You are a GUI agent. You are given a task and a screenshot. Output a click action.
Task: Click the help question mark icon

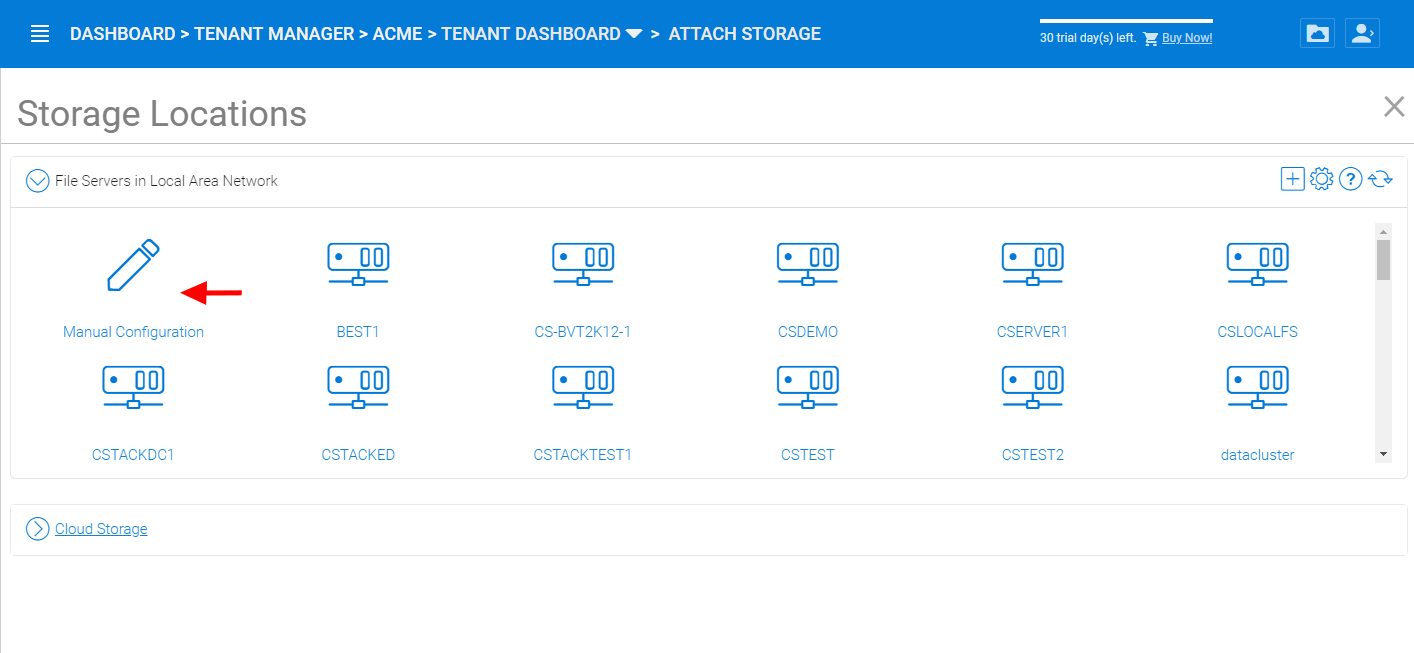tap(1351, 180)
